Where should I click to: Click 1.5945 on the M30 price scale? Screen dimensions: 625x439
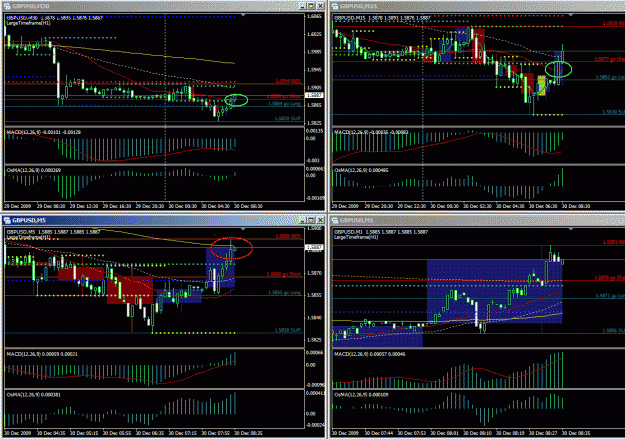tap(314, 70)
